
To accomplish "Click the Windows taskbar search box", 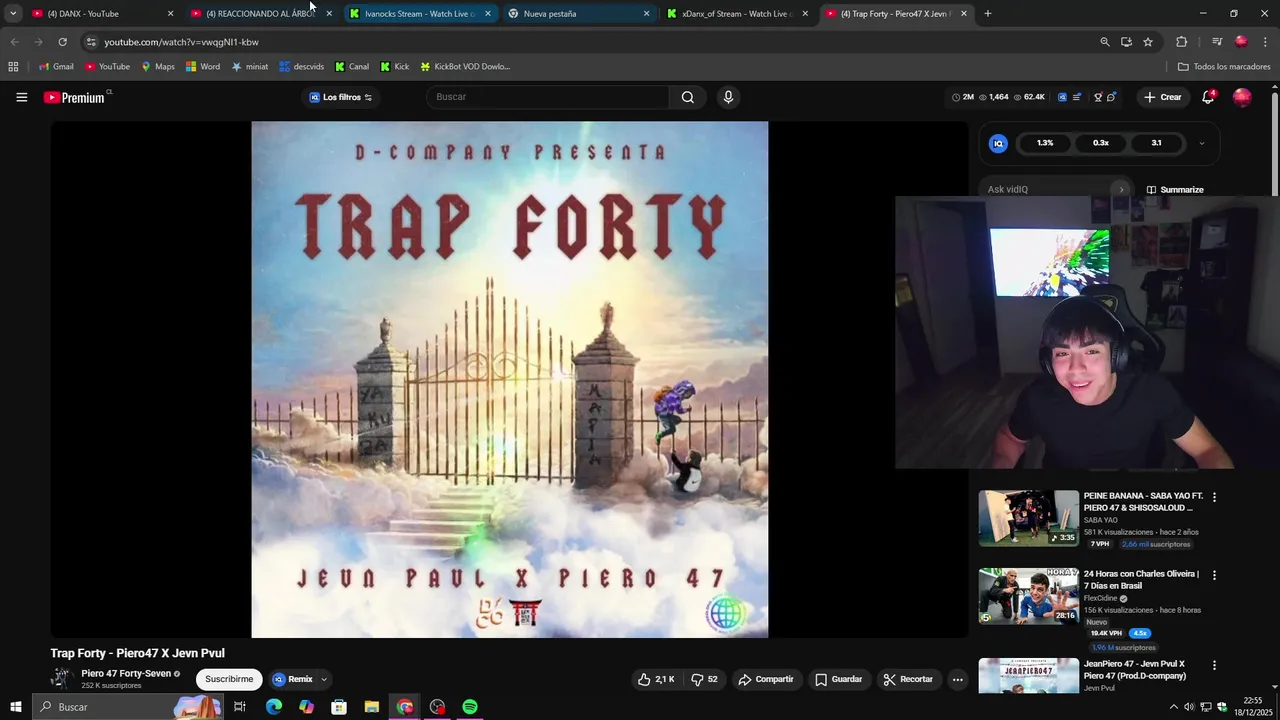I will (x=128, y=707).
